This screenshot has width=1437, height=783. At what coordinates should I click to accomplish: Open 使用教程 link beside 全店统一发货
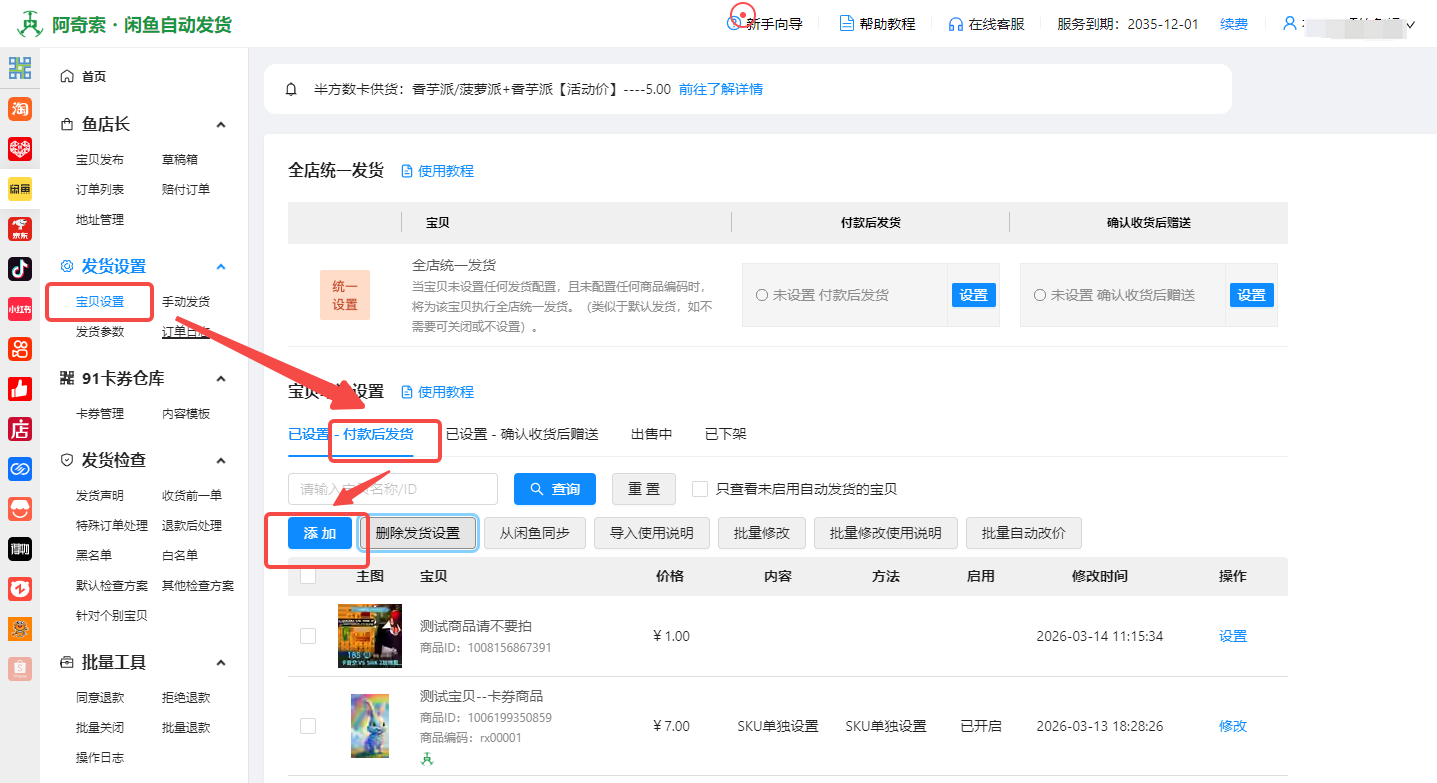click(x=438, y=171)
